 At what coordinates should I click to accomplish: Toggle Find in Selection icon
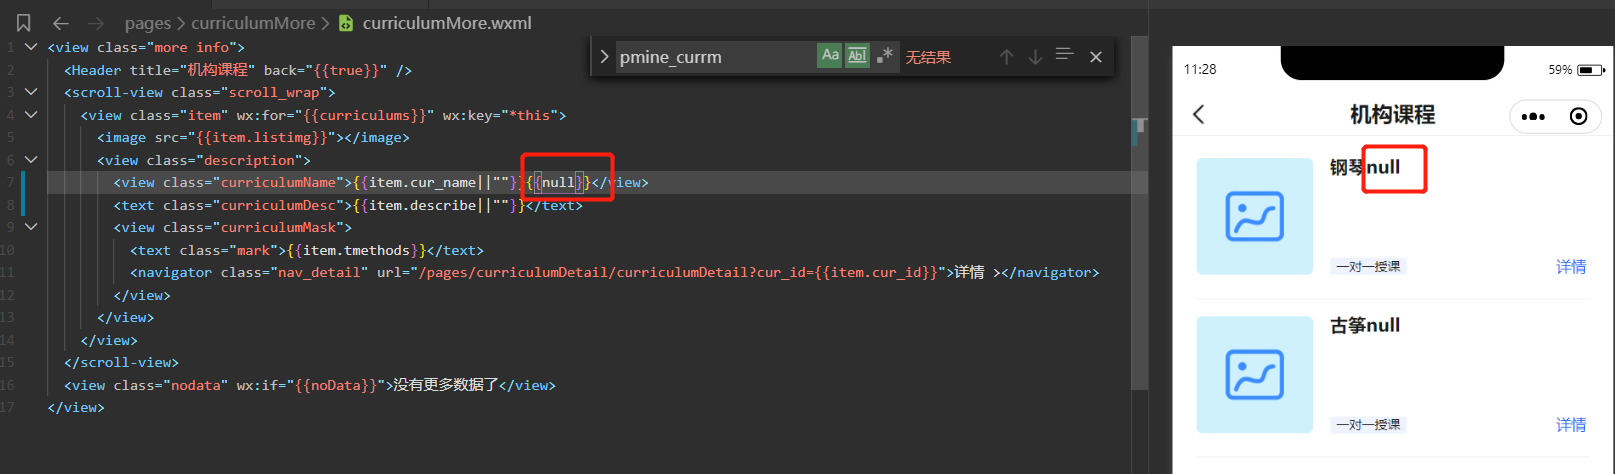coord(1064,55)
